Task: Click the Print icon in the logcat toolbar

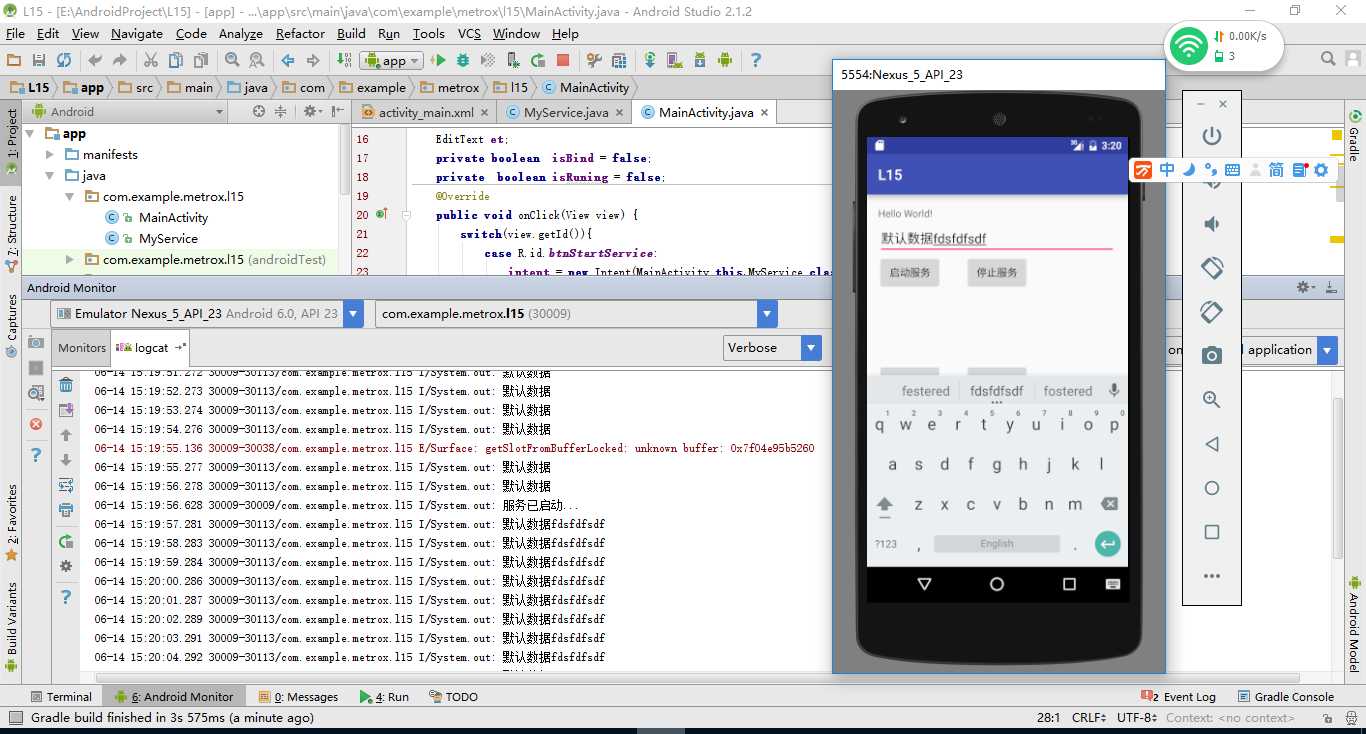Action: point(66,510)
